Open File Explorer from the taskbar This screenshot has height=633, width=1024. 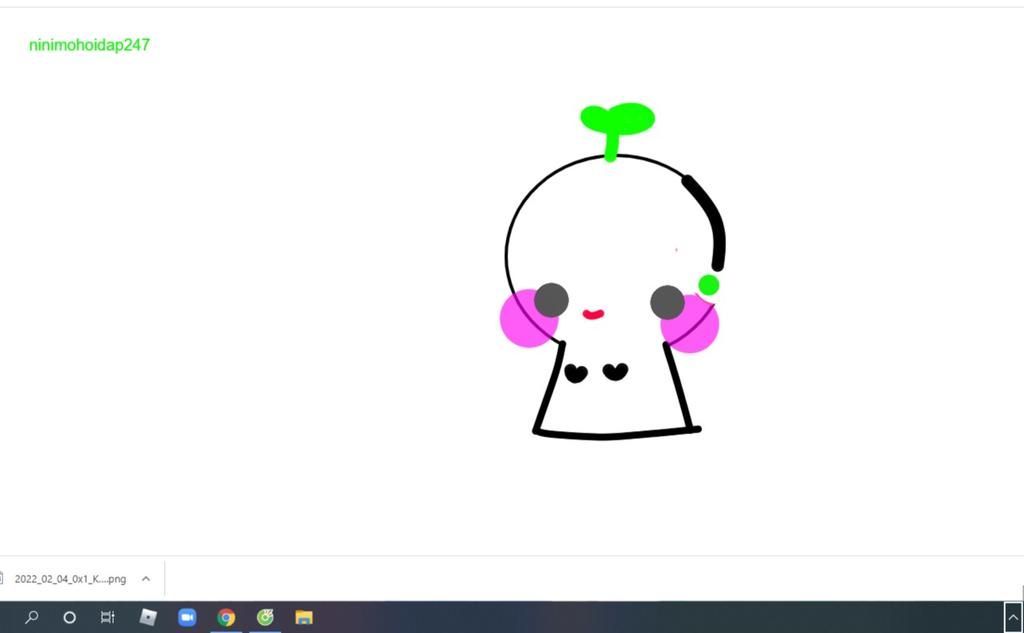304,617
